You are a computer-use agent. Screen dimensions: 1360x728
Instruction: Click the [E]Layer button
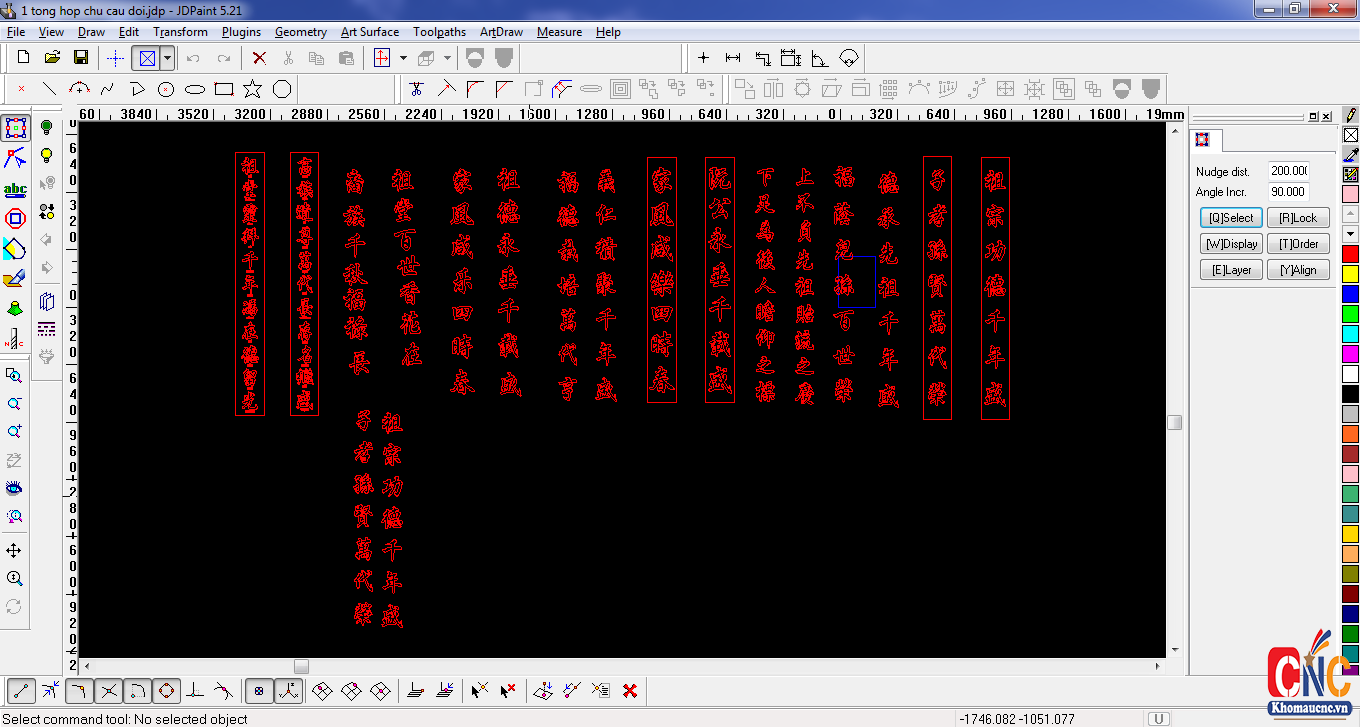pos(1231,270)
